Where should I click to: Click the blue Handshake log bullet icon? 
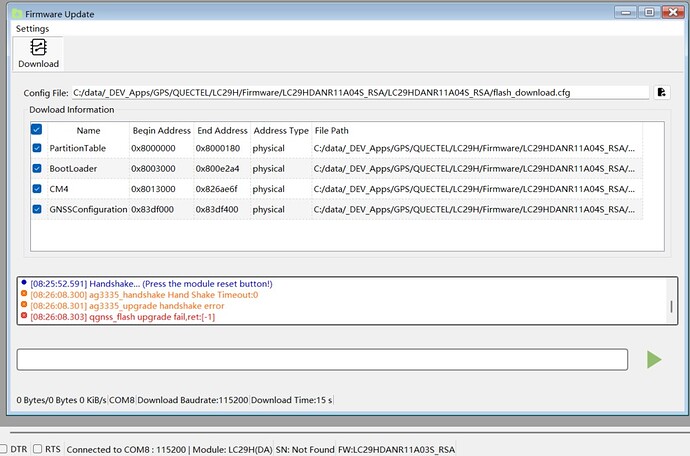tap(23, 284)
